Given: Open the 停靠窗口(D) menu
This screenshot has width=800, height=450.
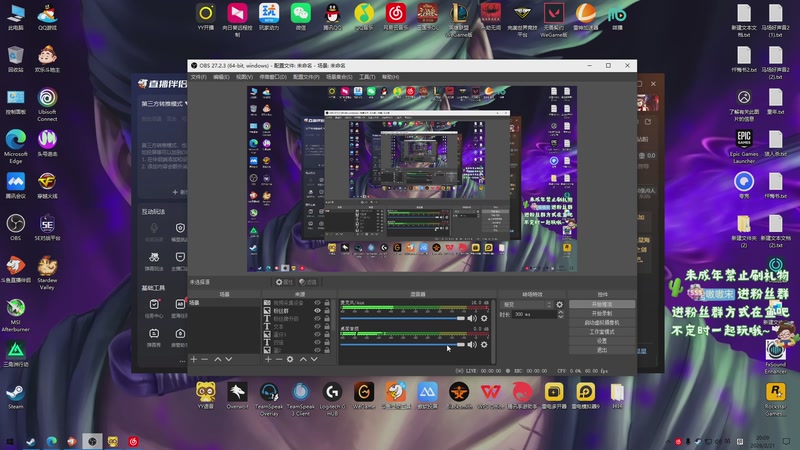Looking at the screenshot, I should 273,77.
